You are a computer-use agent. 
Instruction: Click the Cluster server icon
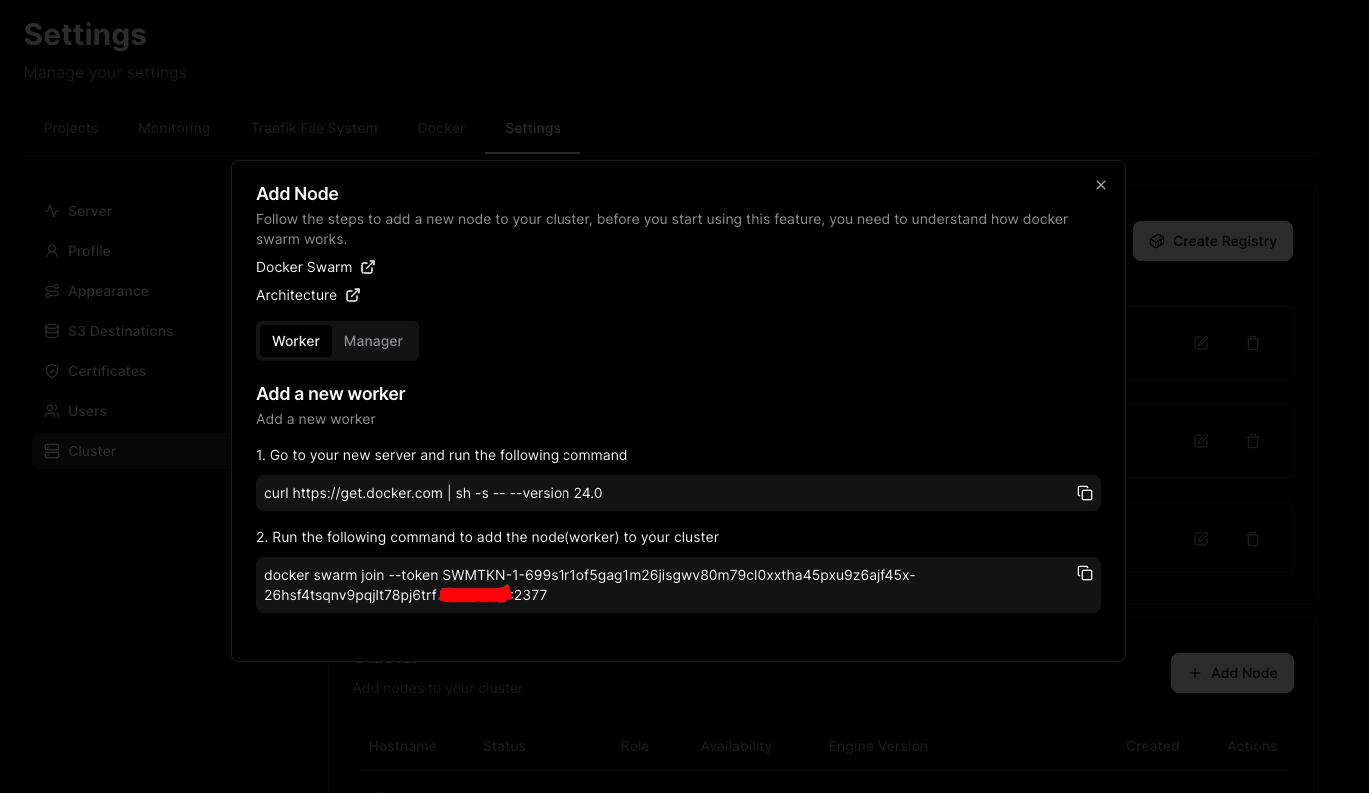point(52,451)
